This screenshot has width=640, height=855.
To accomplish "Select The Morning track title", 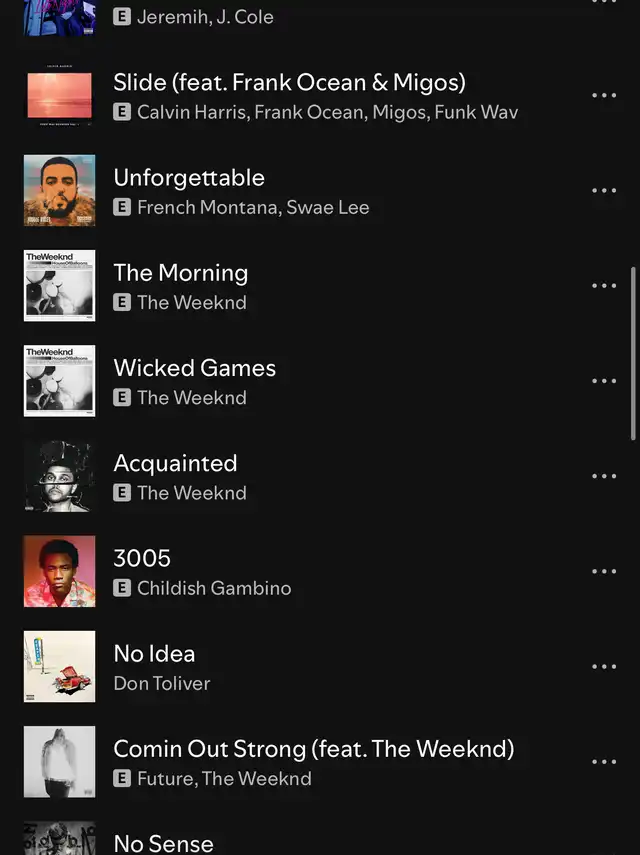I will click(x=180, y=273).
